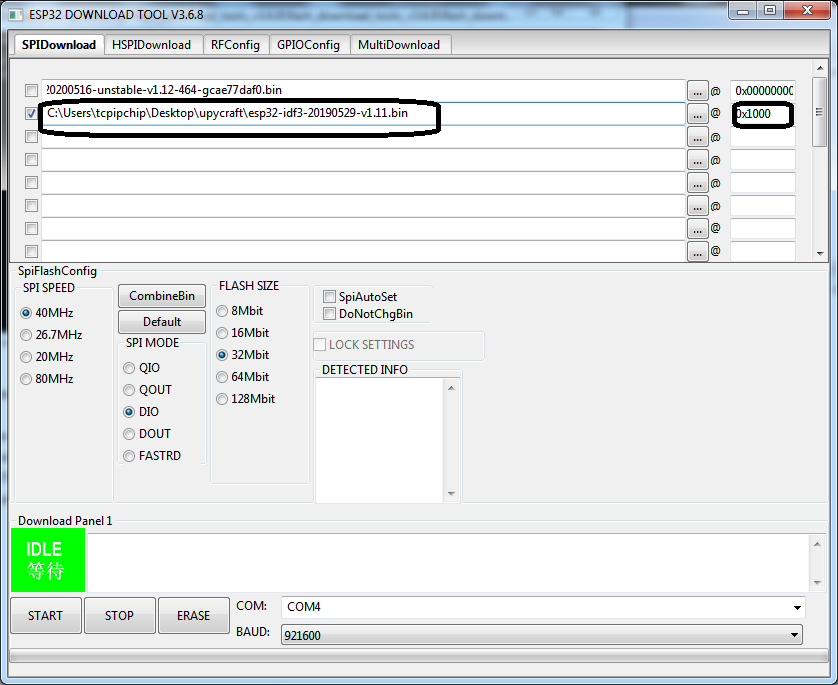
Task: Click the ERASE button
Action: (193, 616)
